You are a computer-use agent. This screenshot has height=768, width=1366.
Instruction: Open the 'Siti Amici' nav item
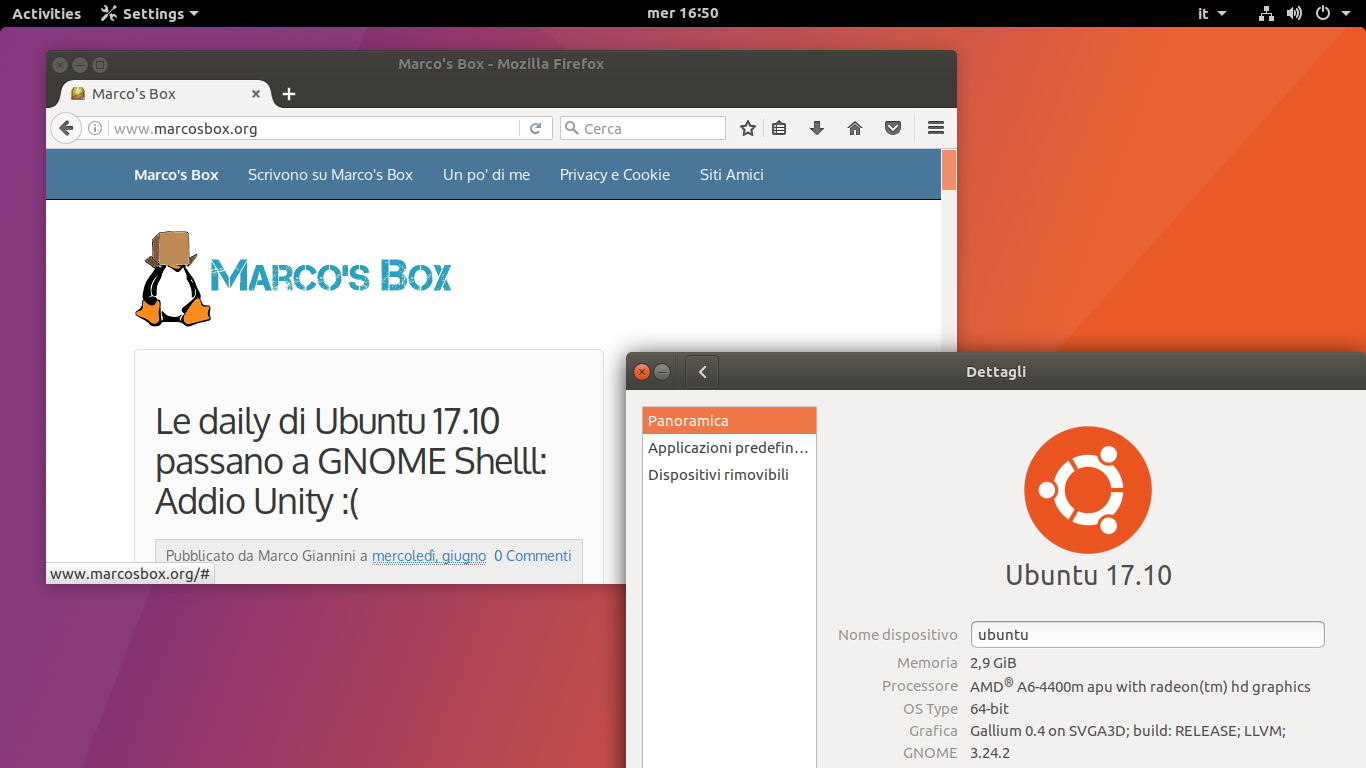[x=732, y=175]
